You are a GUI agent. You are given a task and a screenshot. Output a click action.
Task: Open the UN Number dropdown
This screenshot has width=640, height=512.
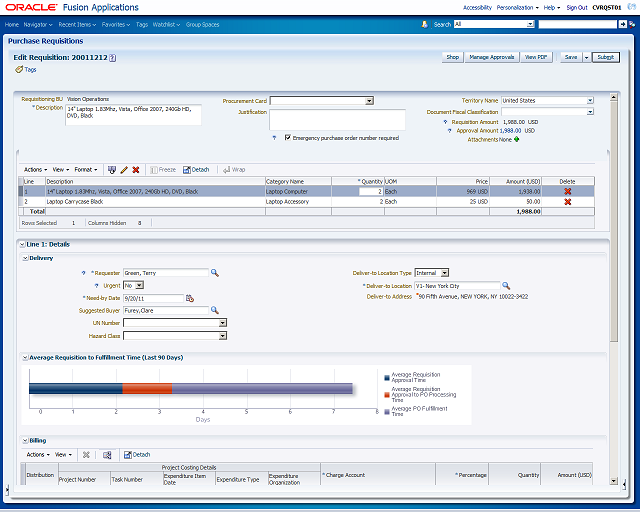(222, 323)
